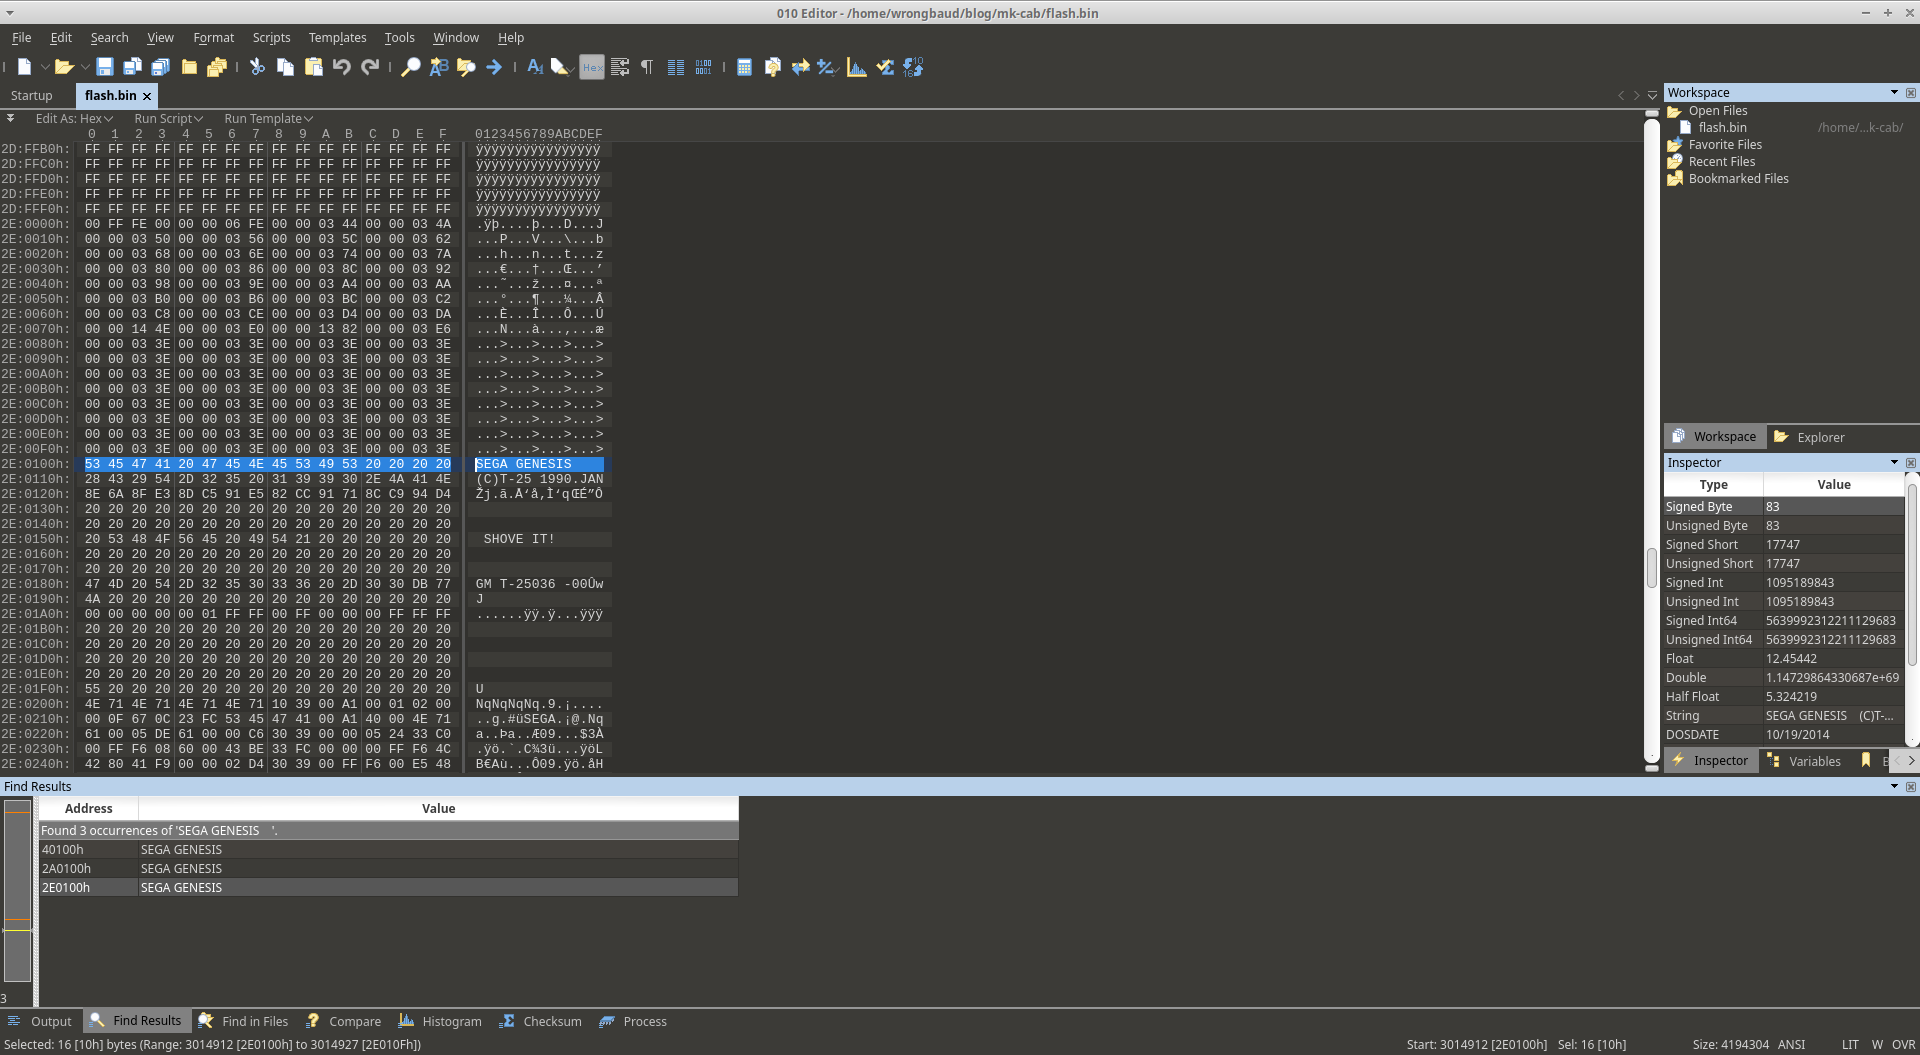This screenshot has height=1055, width=1920.
Task: Click the Paste clipboard icon
Action: (x=314, y=67)
